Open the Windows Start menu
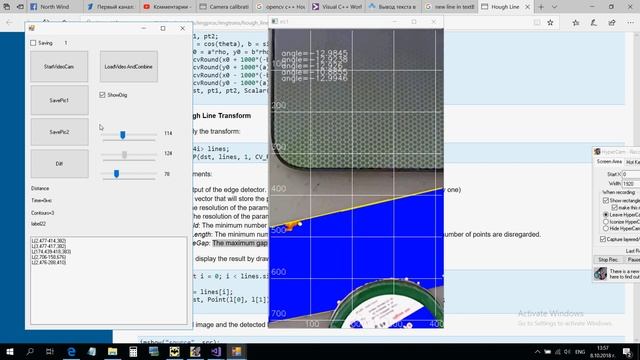640x360 pixels. 9,351
